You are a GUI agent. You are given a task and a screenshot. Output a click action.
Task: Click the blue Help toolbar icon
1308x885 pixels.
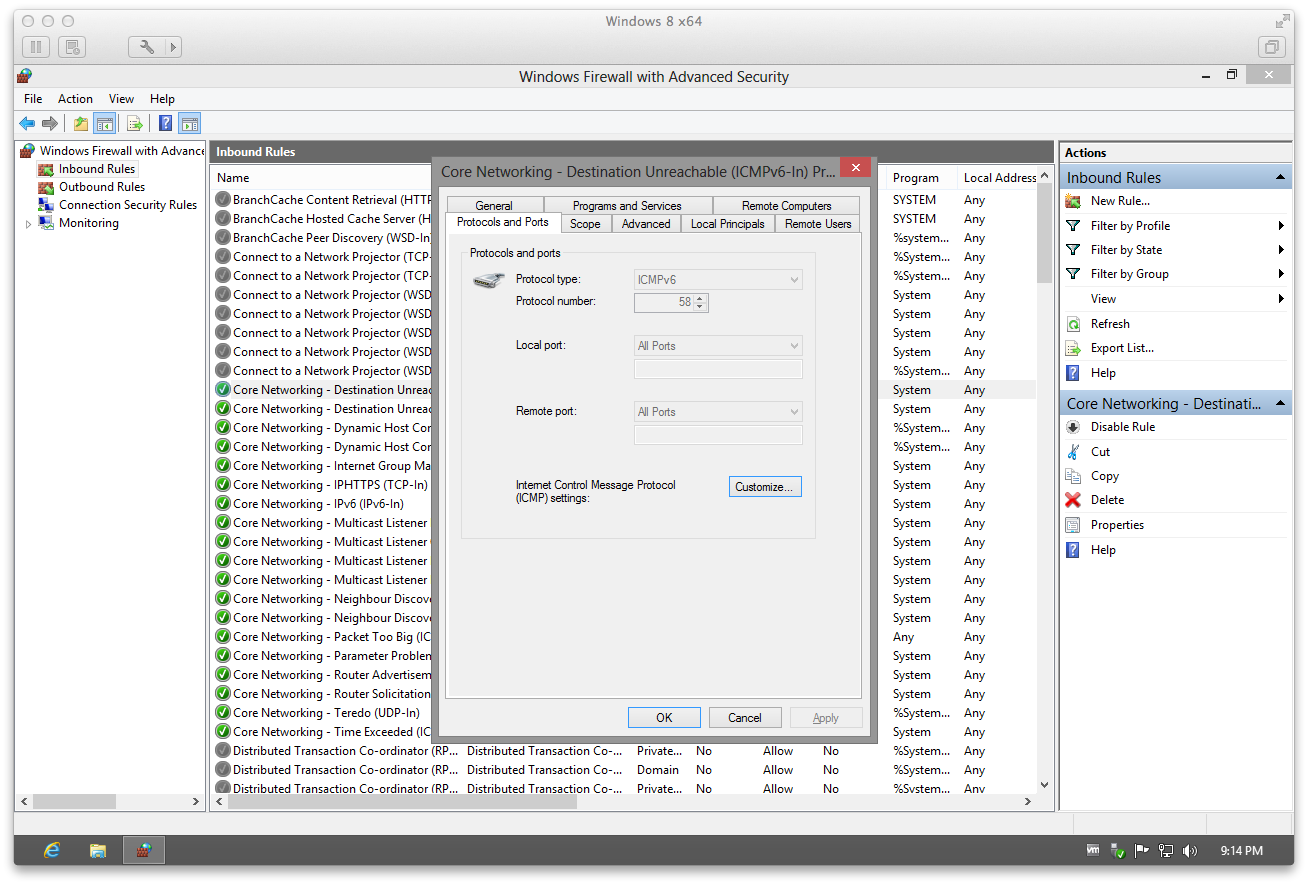click(x=166, y=124)
